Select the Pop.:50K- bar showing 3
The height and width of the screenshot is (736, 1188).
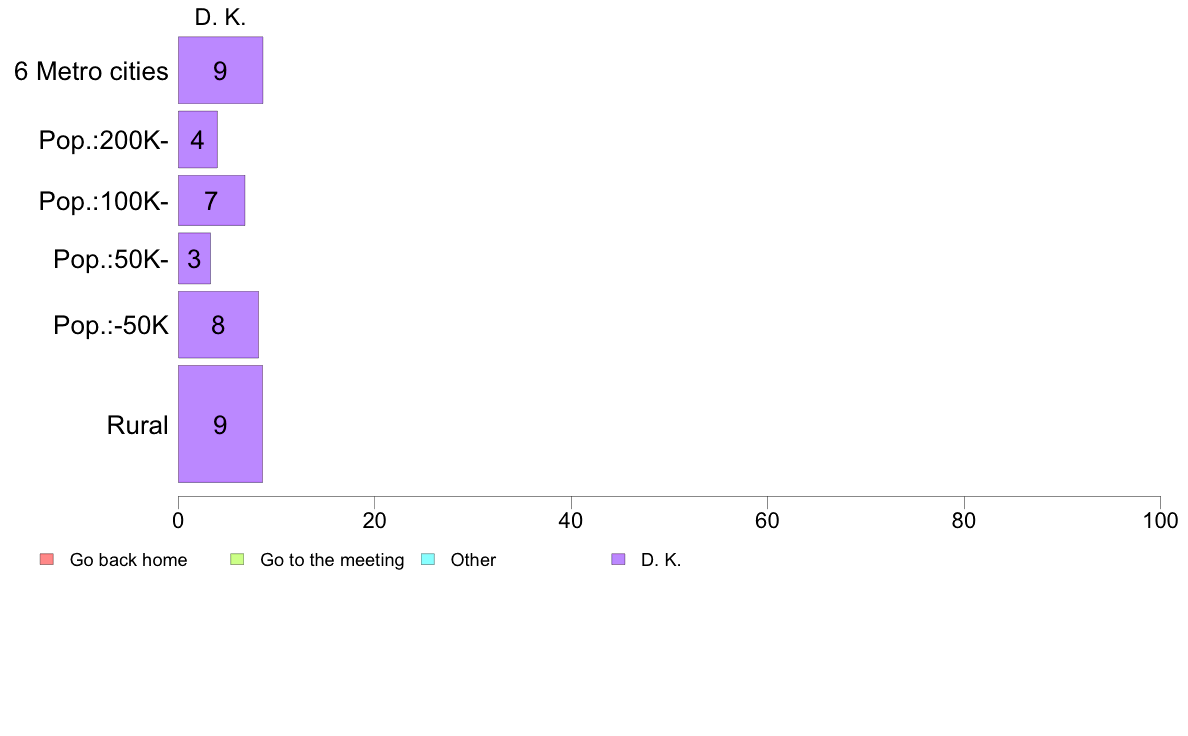tap(194, 258)
